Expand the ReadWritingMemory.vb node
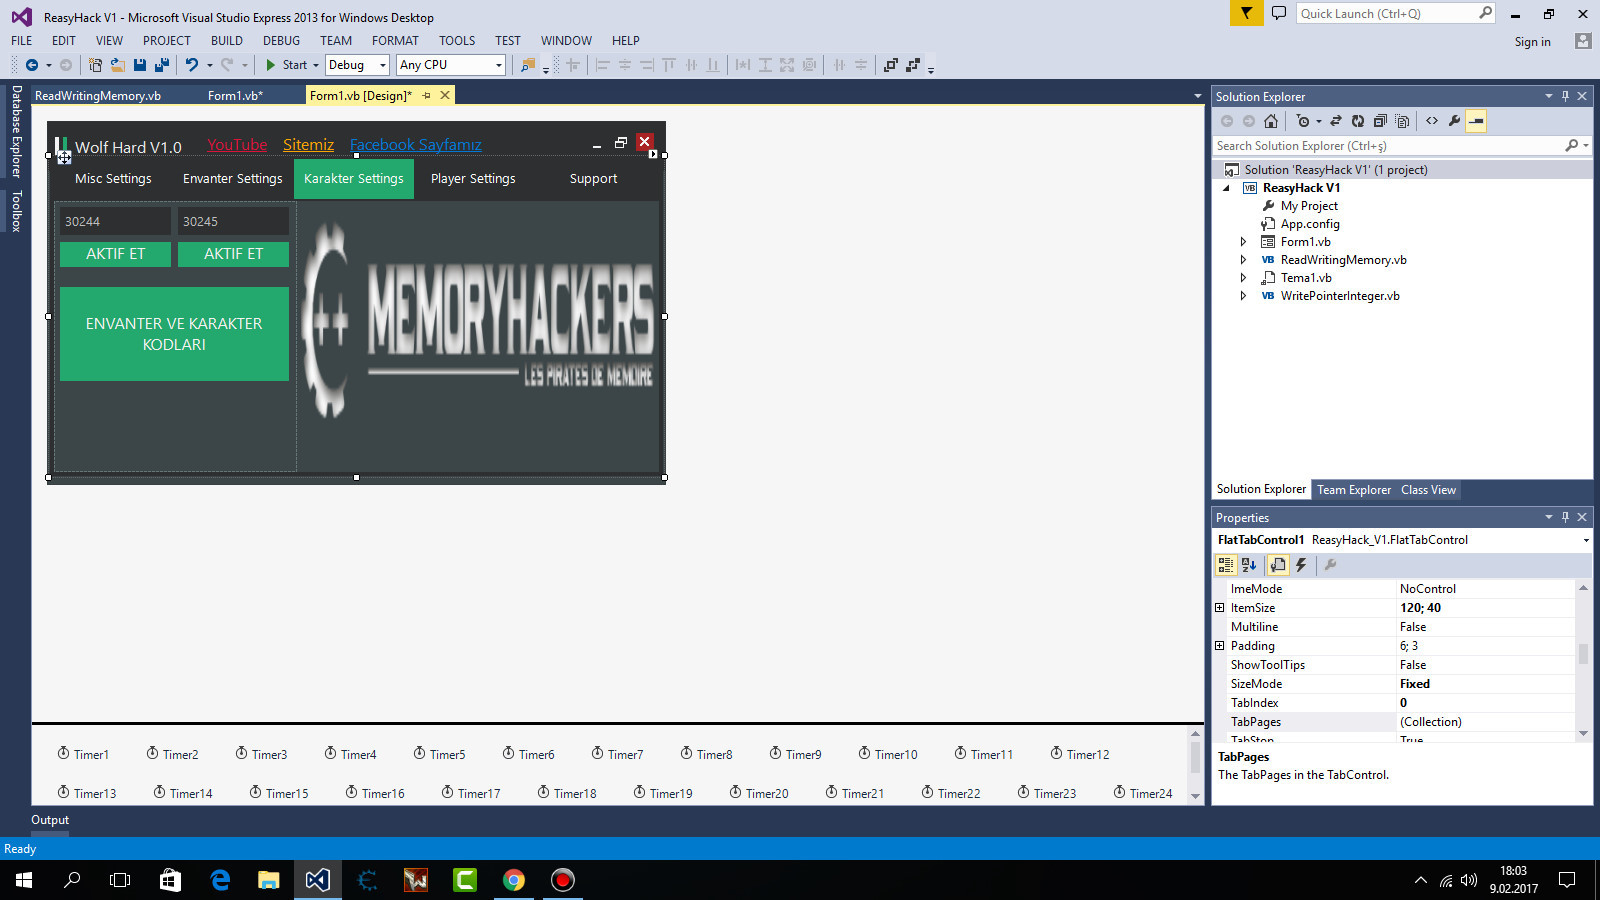Image resolution: width=1600 pixels, height=900 pixels. [x=1243, y=260]
